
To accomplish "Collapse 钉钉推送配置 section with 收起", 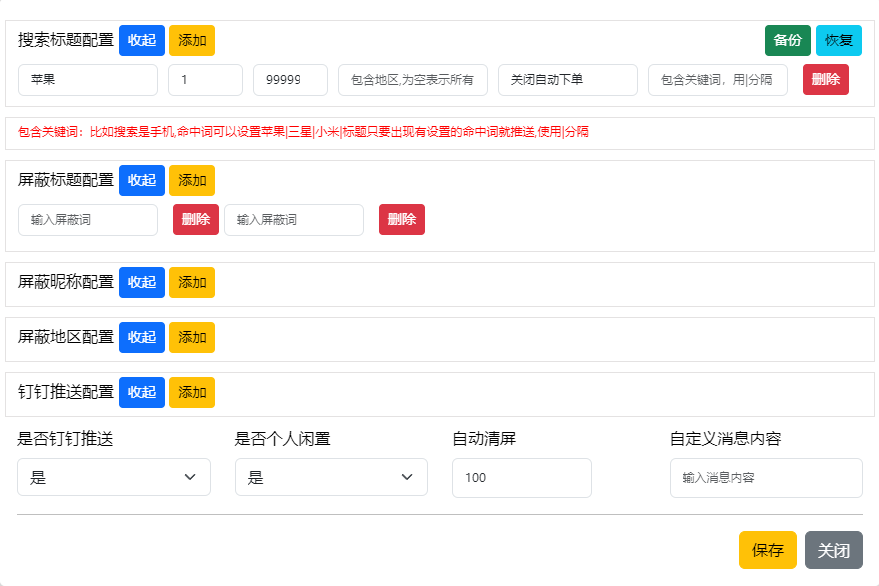I will [142, 392].
